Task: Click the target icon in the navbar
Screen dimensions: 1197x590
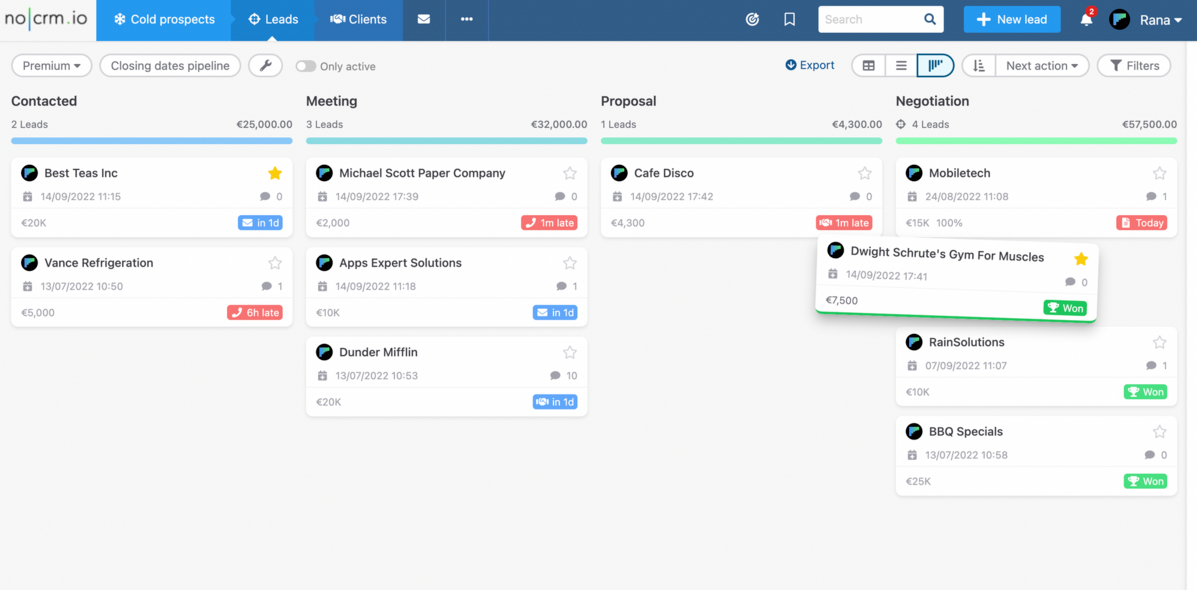Action: [752, 19]
